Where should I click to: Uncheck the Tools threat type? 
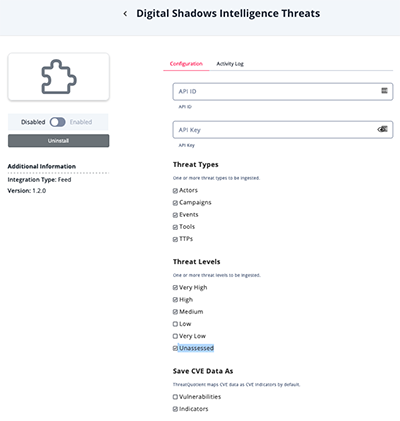175,227
